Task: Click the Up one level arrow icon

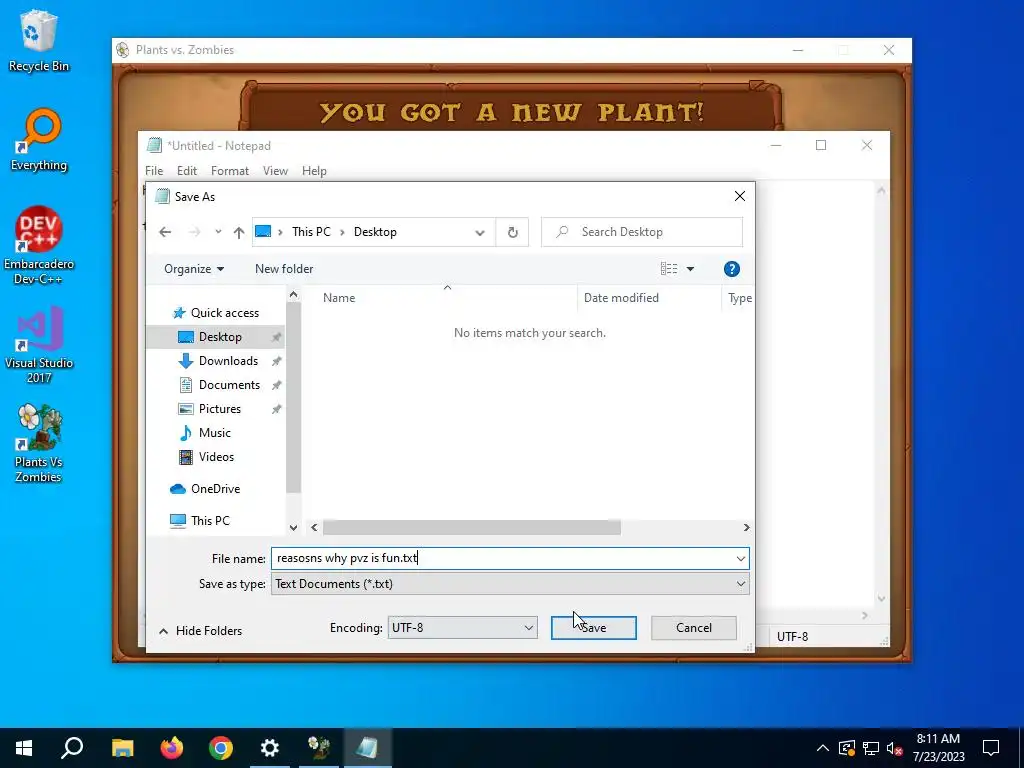Action: 239,232
